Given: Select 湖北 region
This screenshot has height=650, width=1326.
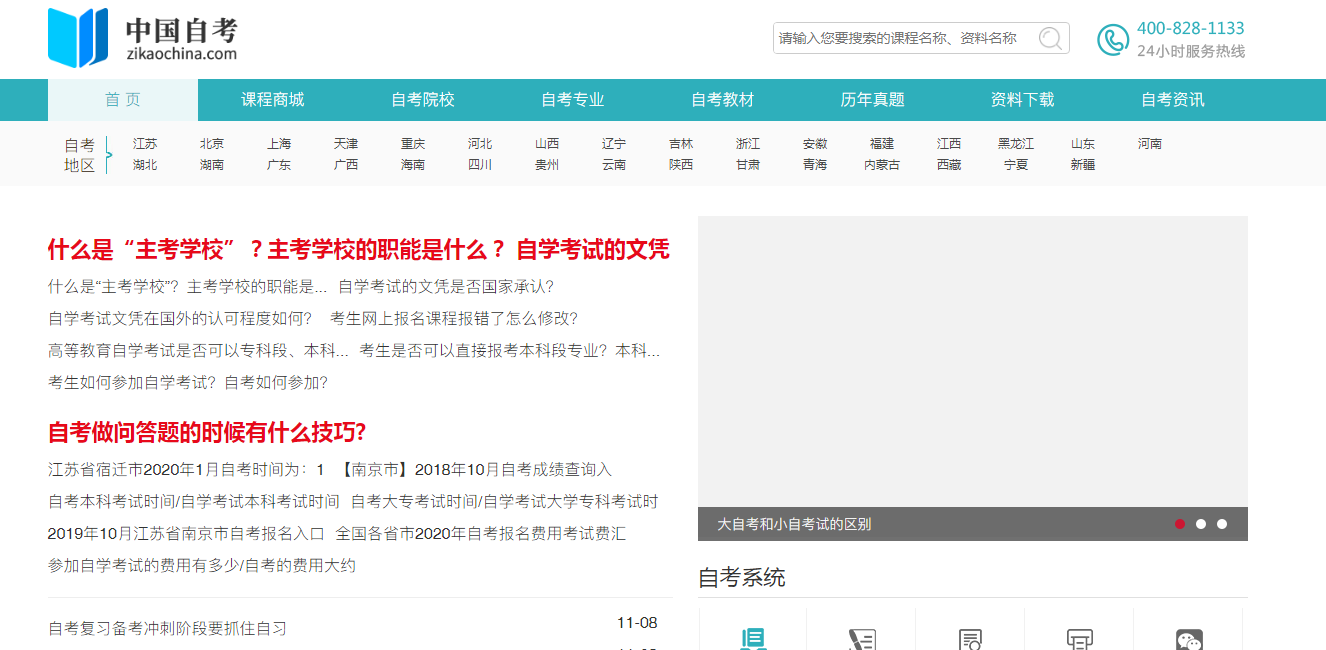Looking at the screenshot, I should tap(145, 165).
